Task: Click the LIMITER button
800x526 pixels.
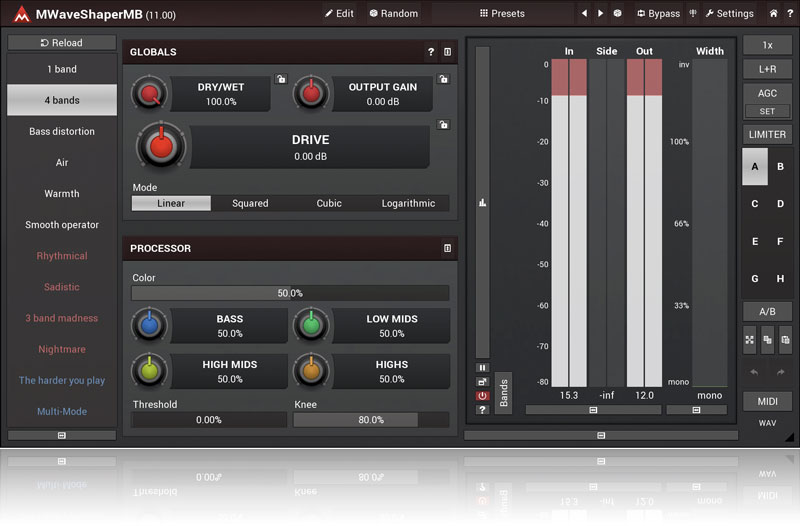Action: 767,135
